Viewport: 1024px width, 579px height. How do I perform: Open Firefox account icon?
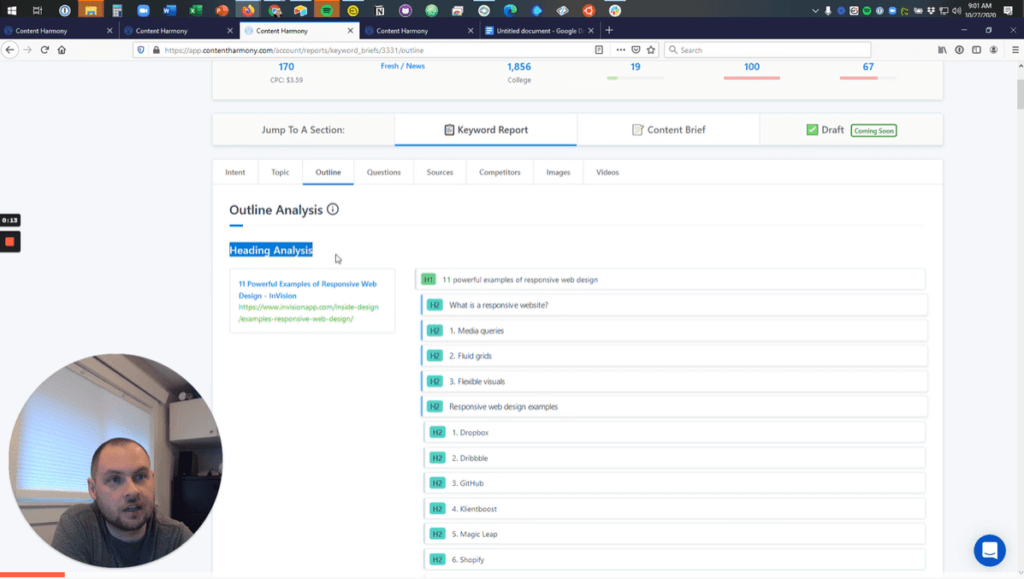point(993,50)
